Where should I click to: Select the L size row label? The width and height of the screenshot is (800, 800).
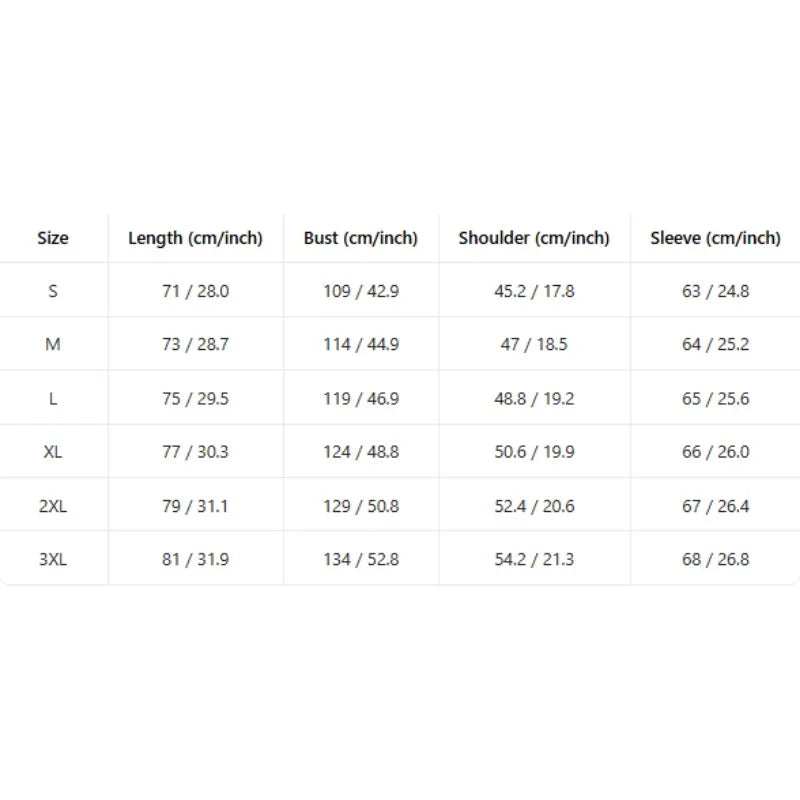click(53, 398)
